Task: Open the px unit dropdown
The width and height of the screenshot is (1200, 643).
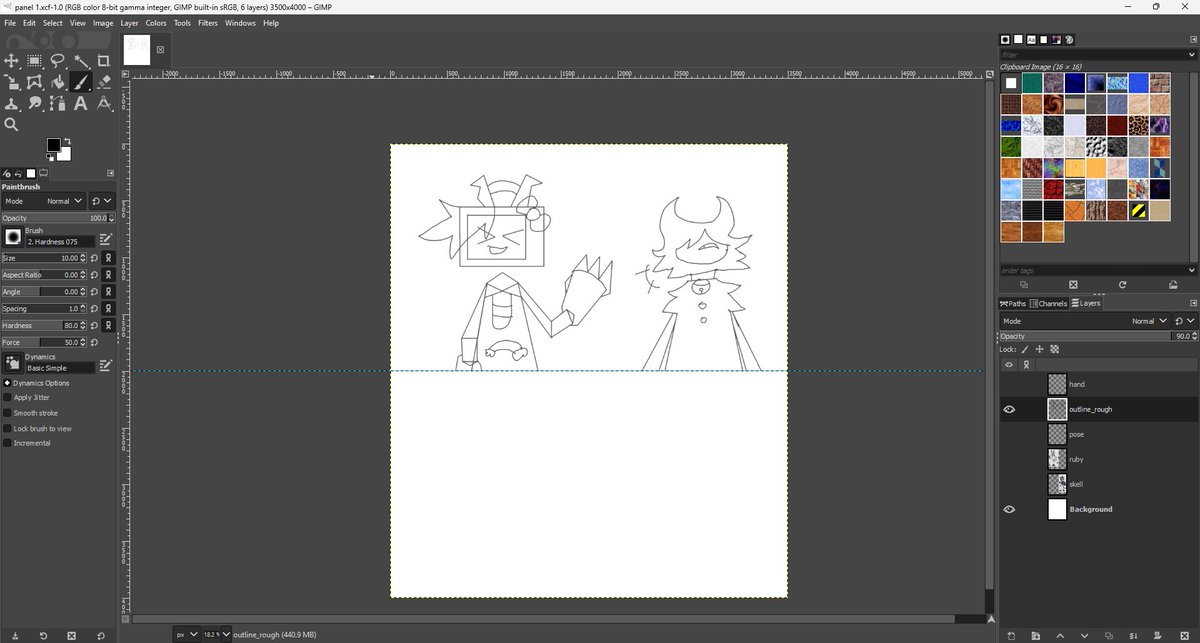Action: click(186, 635)
